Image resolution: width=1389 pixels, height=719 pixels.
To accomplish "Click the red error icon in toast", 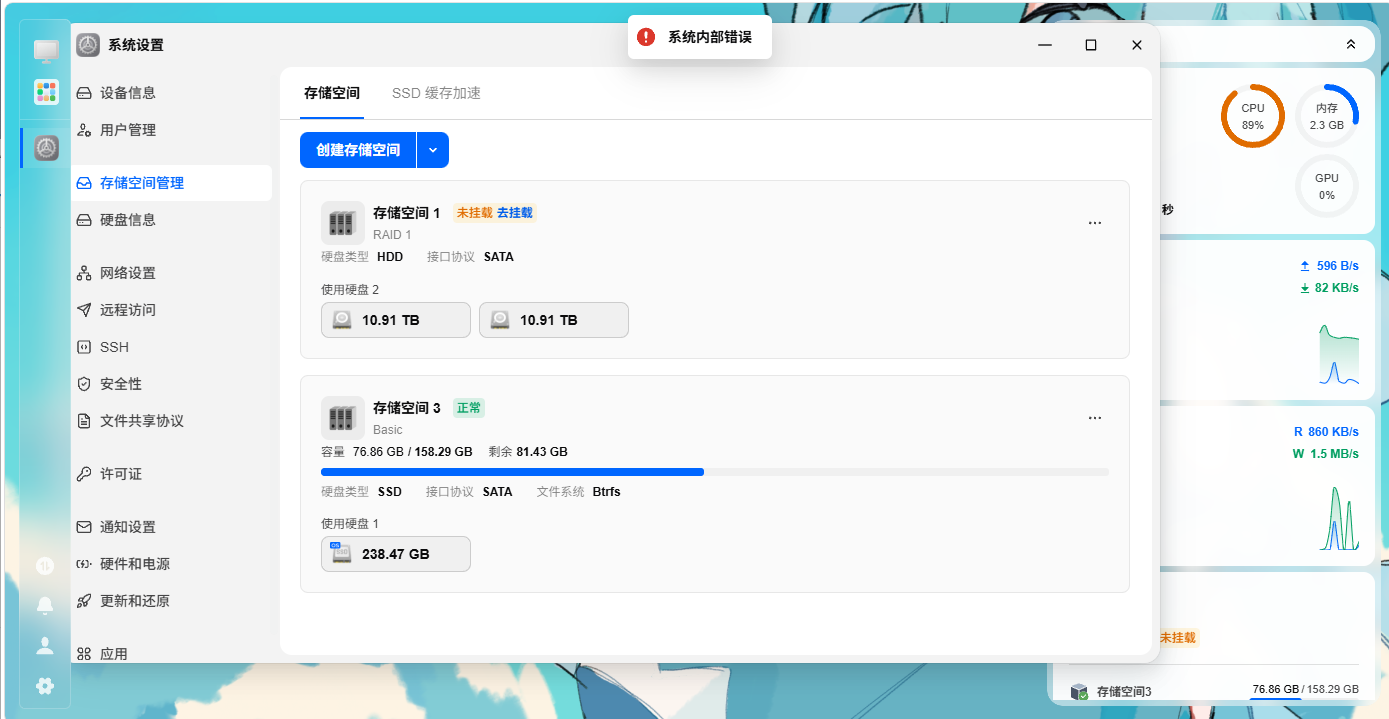I will point(646,37).
